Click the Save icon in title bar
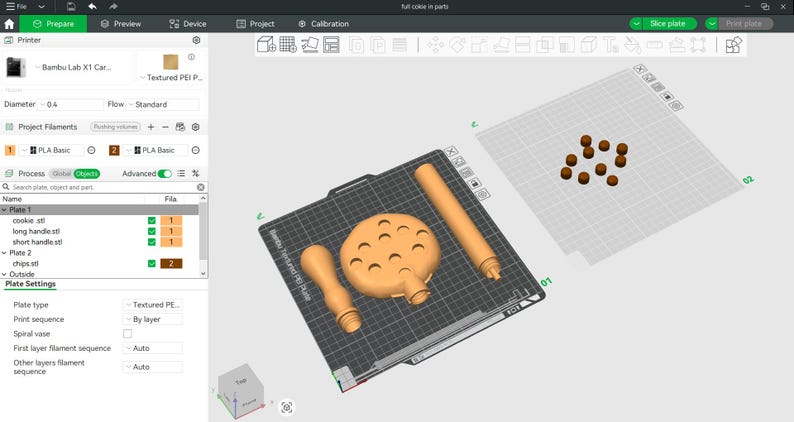Image resolution: width=794 pixels, height=422 pixels. (x=71, y=7)
